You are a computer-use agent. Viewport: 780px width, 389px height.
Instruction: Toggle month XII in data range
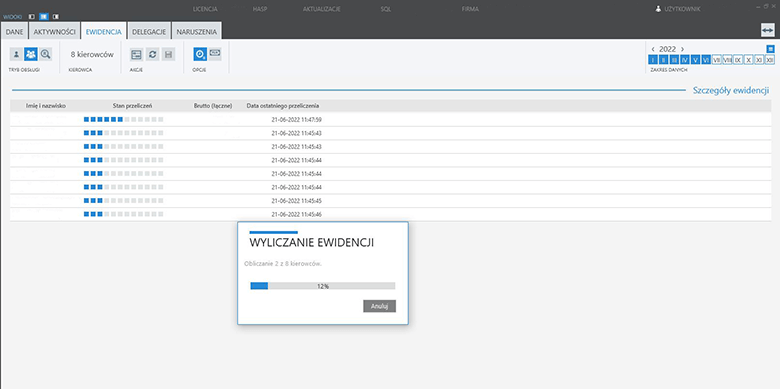(x=770, y=60)
